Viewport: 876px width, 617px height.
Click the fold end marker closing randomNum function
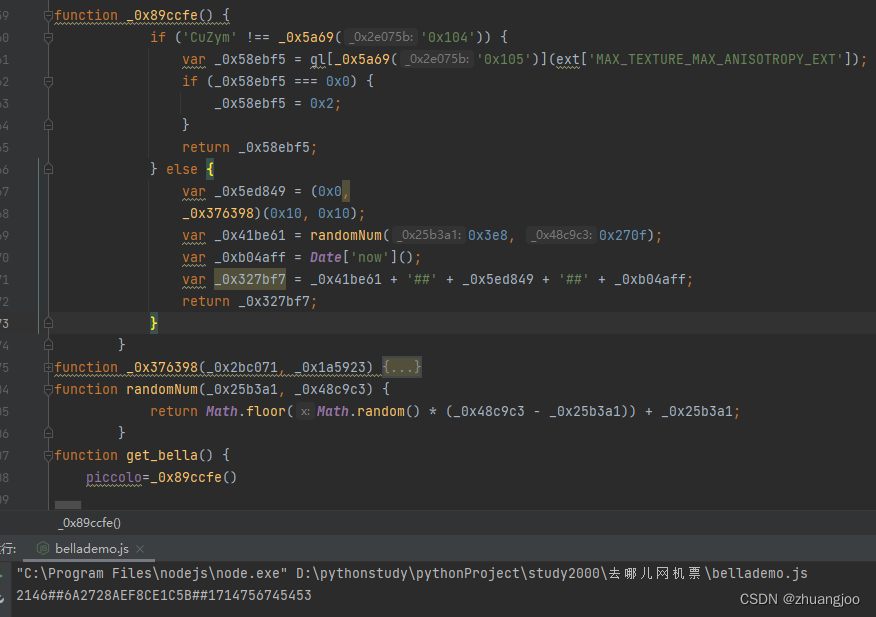click(x=49, y=433)
